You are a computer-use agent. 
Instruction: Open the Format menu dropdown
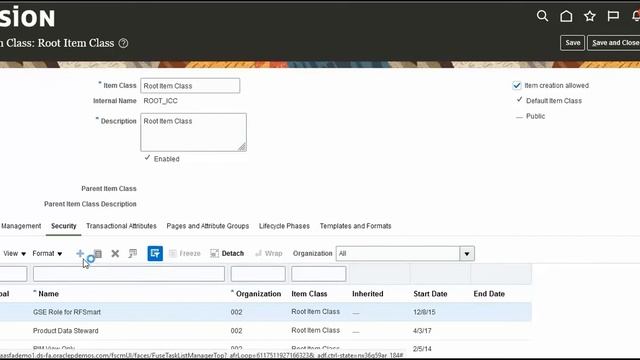pyautogui.click(x=47, y=253)
